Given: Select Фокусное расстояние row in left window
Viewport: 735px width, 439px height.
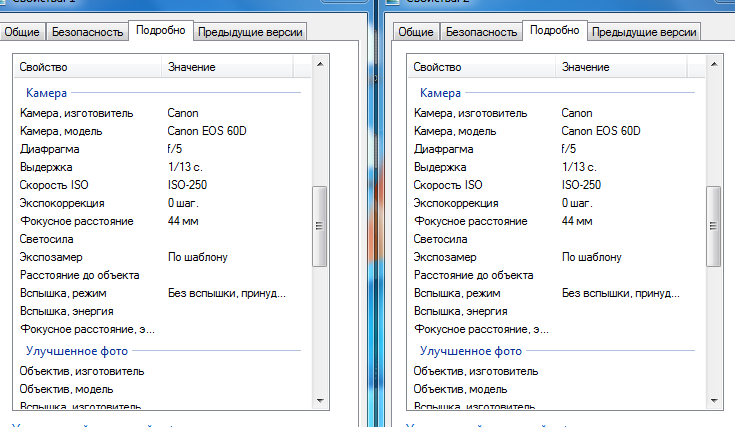Looking at the screenshot, I should coord(78,221).
